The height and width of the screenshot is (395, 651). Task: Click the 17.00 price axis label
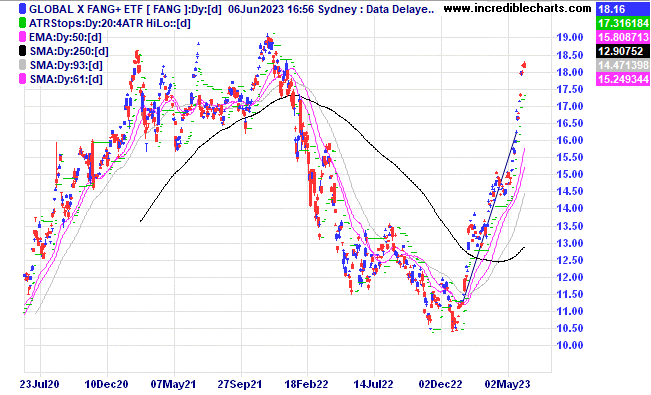tap(570, 106)
